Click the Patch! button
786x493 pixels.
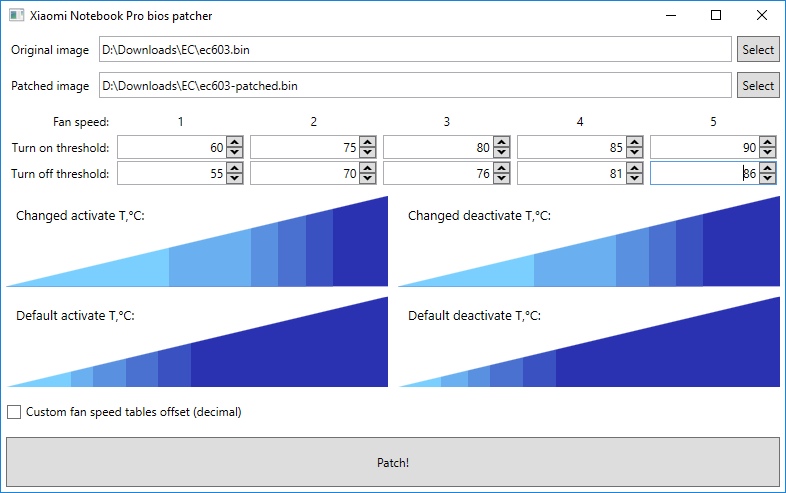(393, 462)
